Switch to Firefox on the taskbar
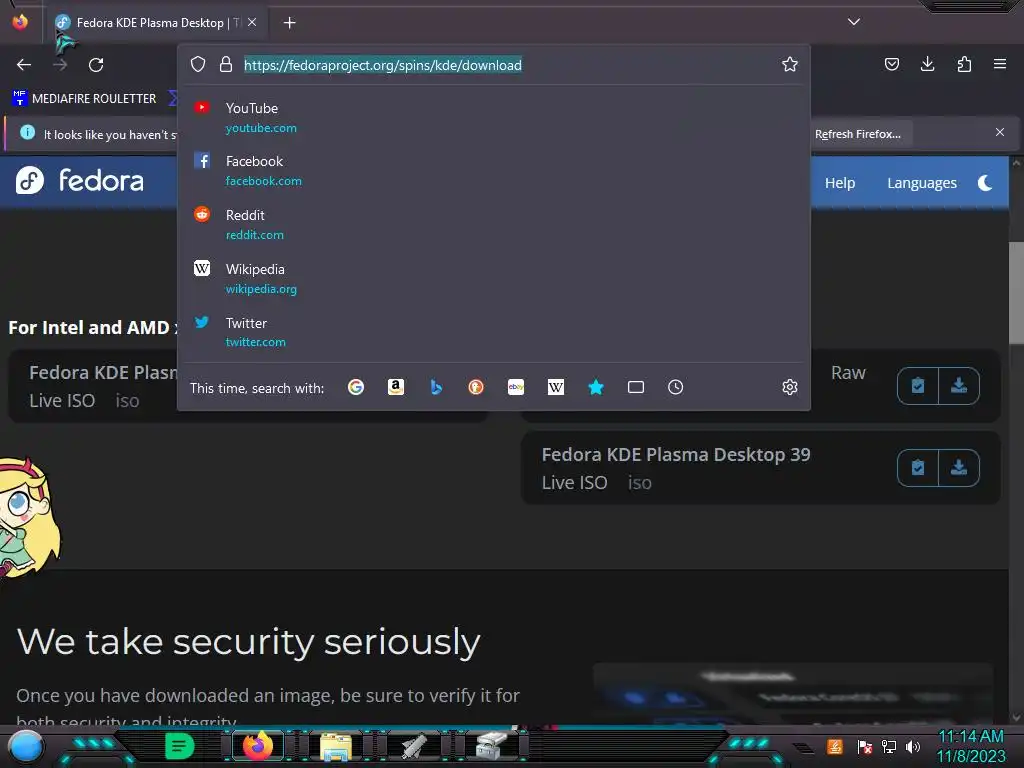The width and height of the screenshot is (1024, 768). click(x=258, y=746)
